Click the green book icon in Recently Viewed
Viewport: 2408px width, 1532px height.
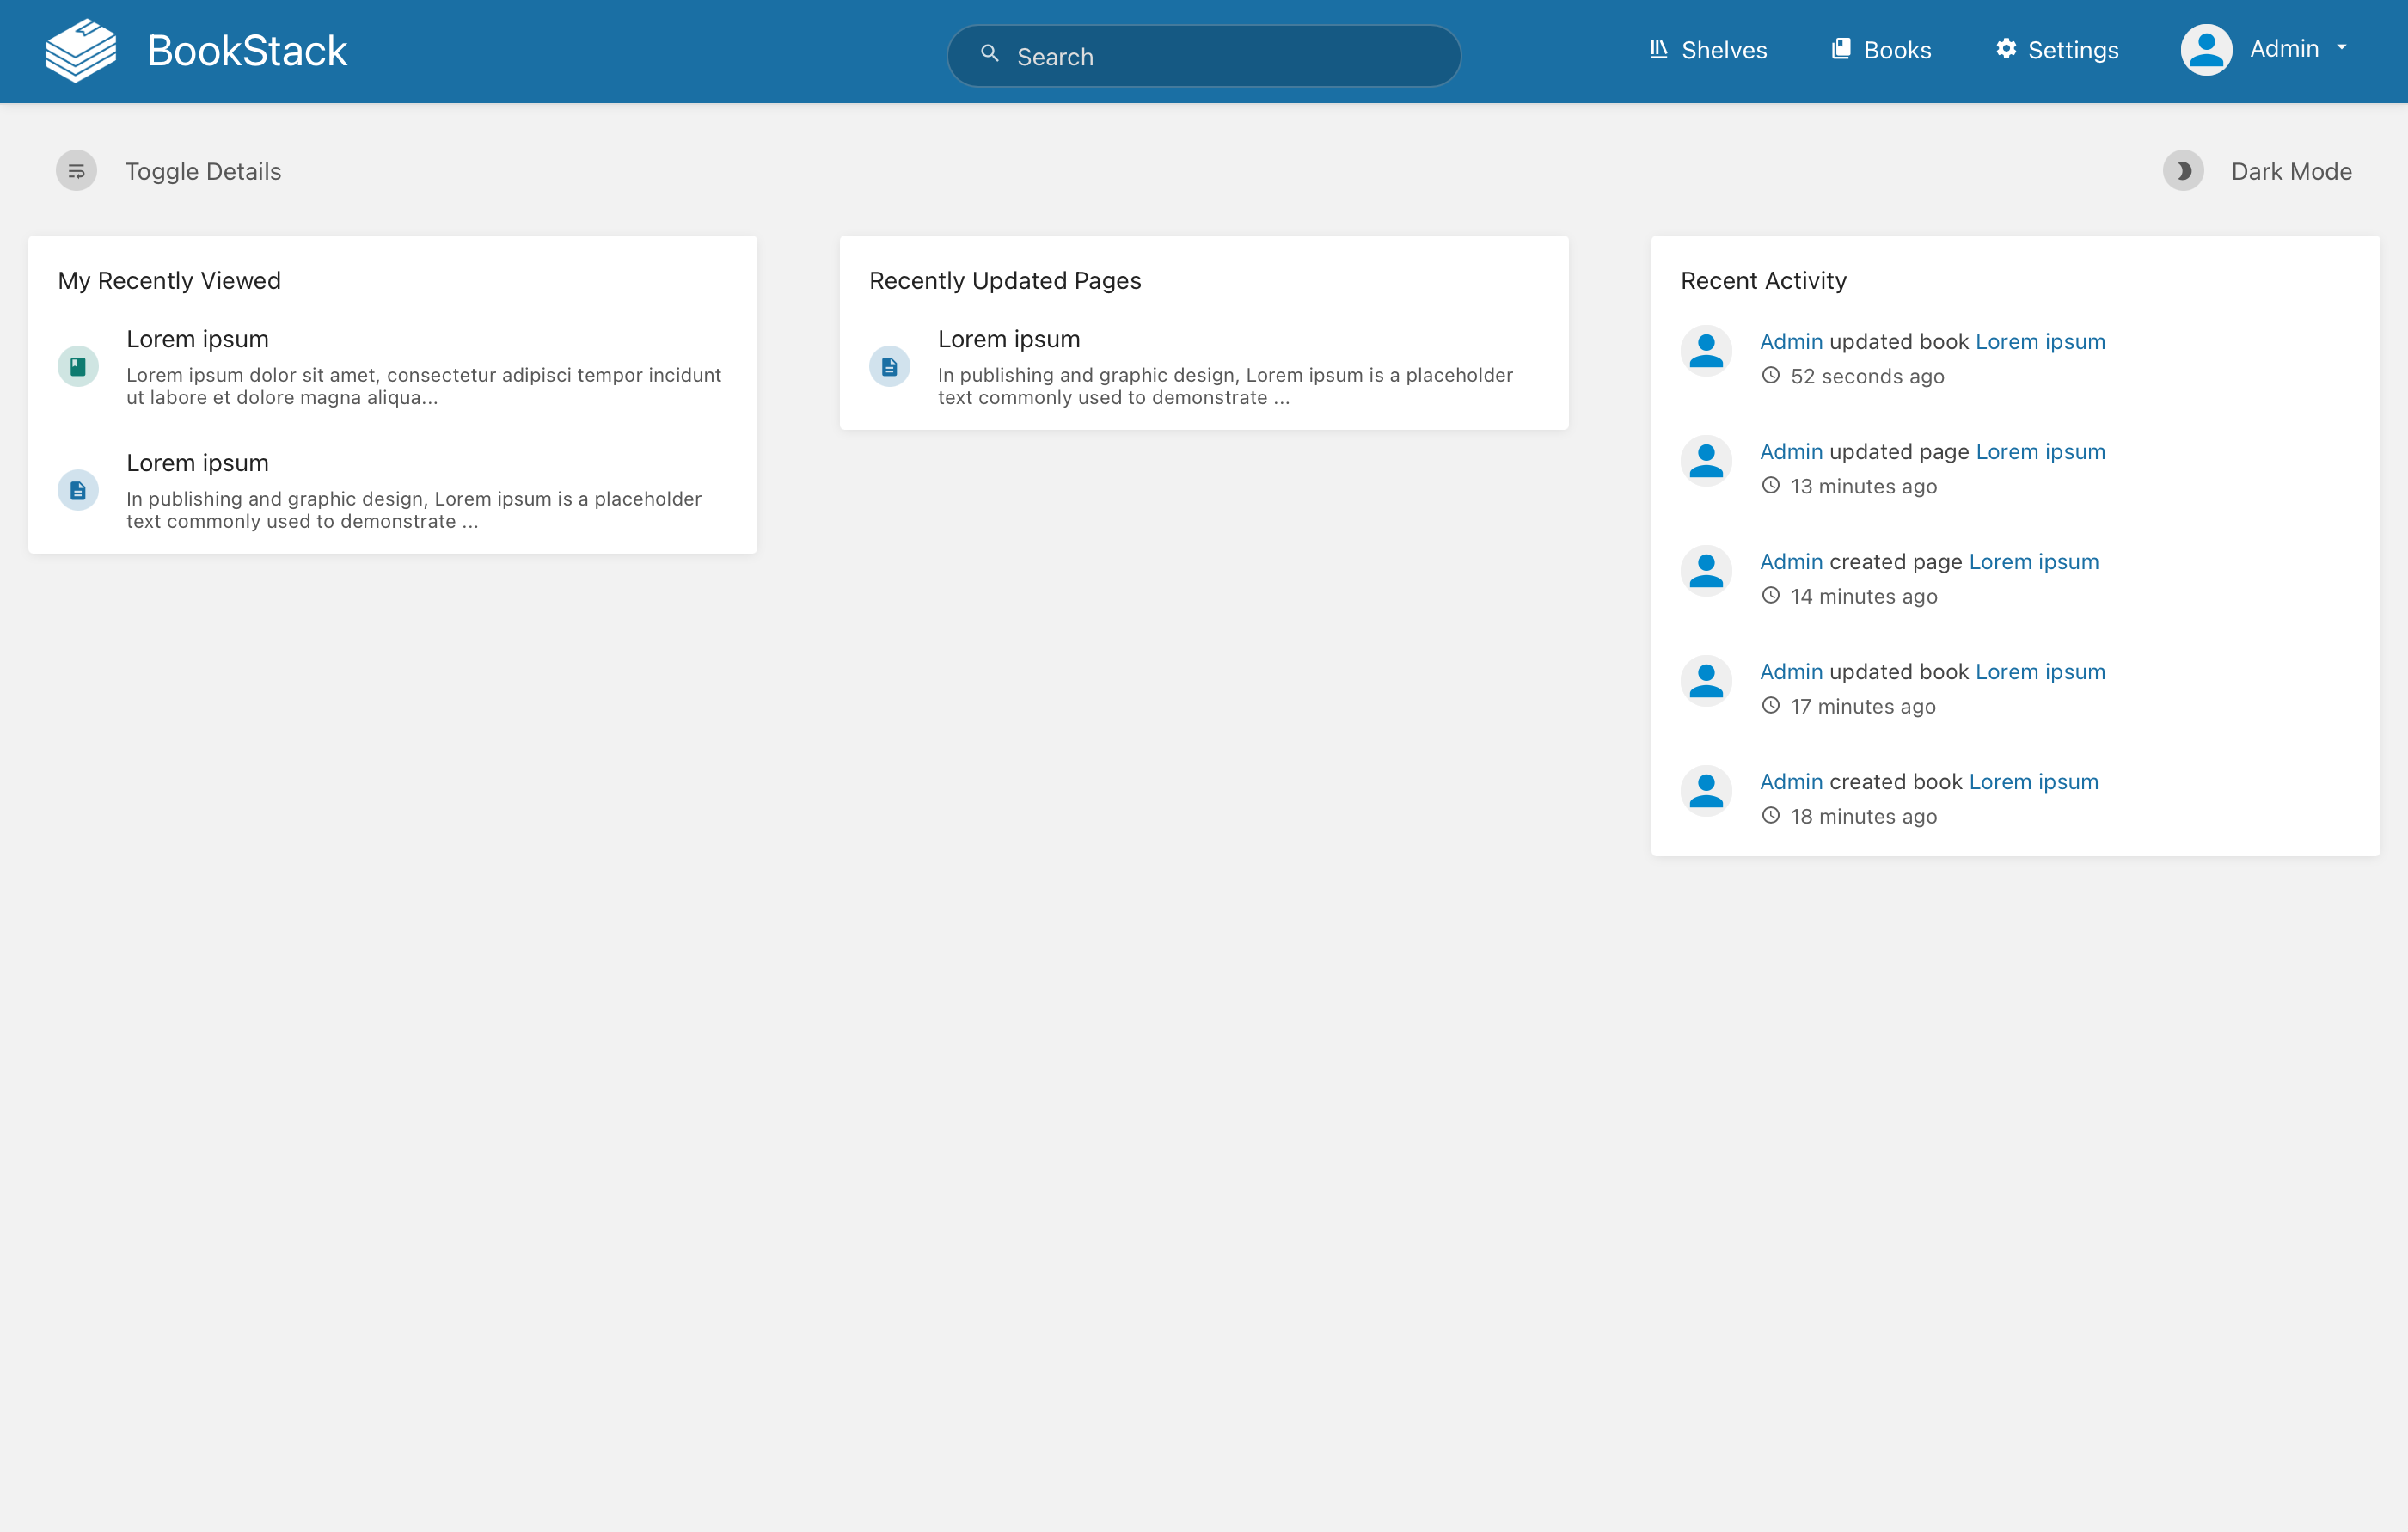tap(78, 367)
